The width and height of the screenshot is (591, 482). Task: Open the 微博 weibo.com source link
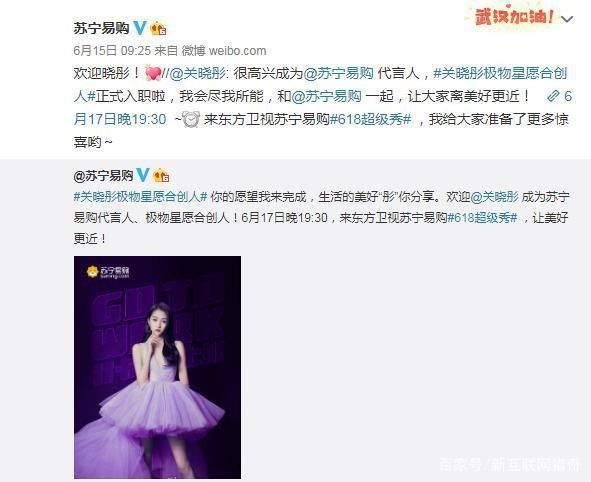coord(224,50)
